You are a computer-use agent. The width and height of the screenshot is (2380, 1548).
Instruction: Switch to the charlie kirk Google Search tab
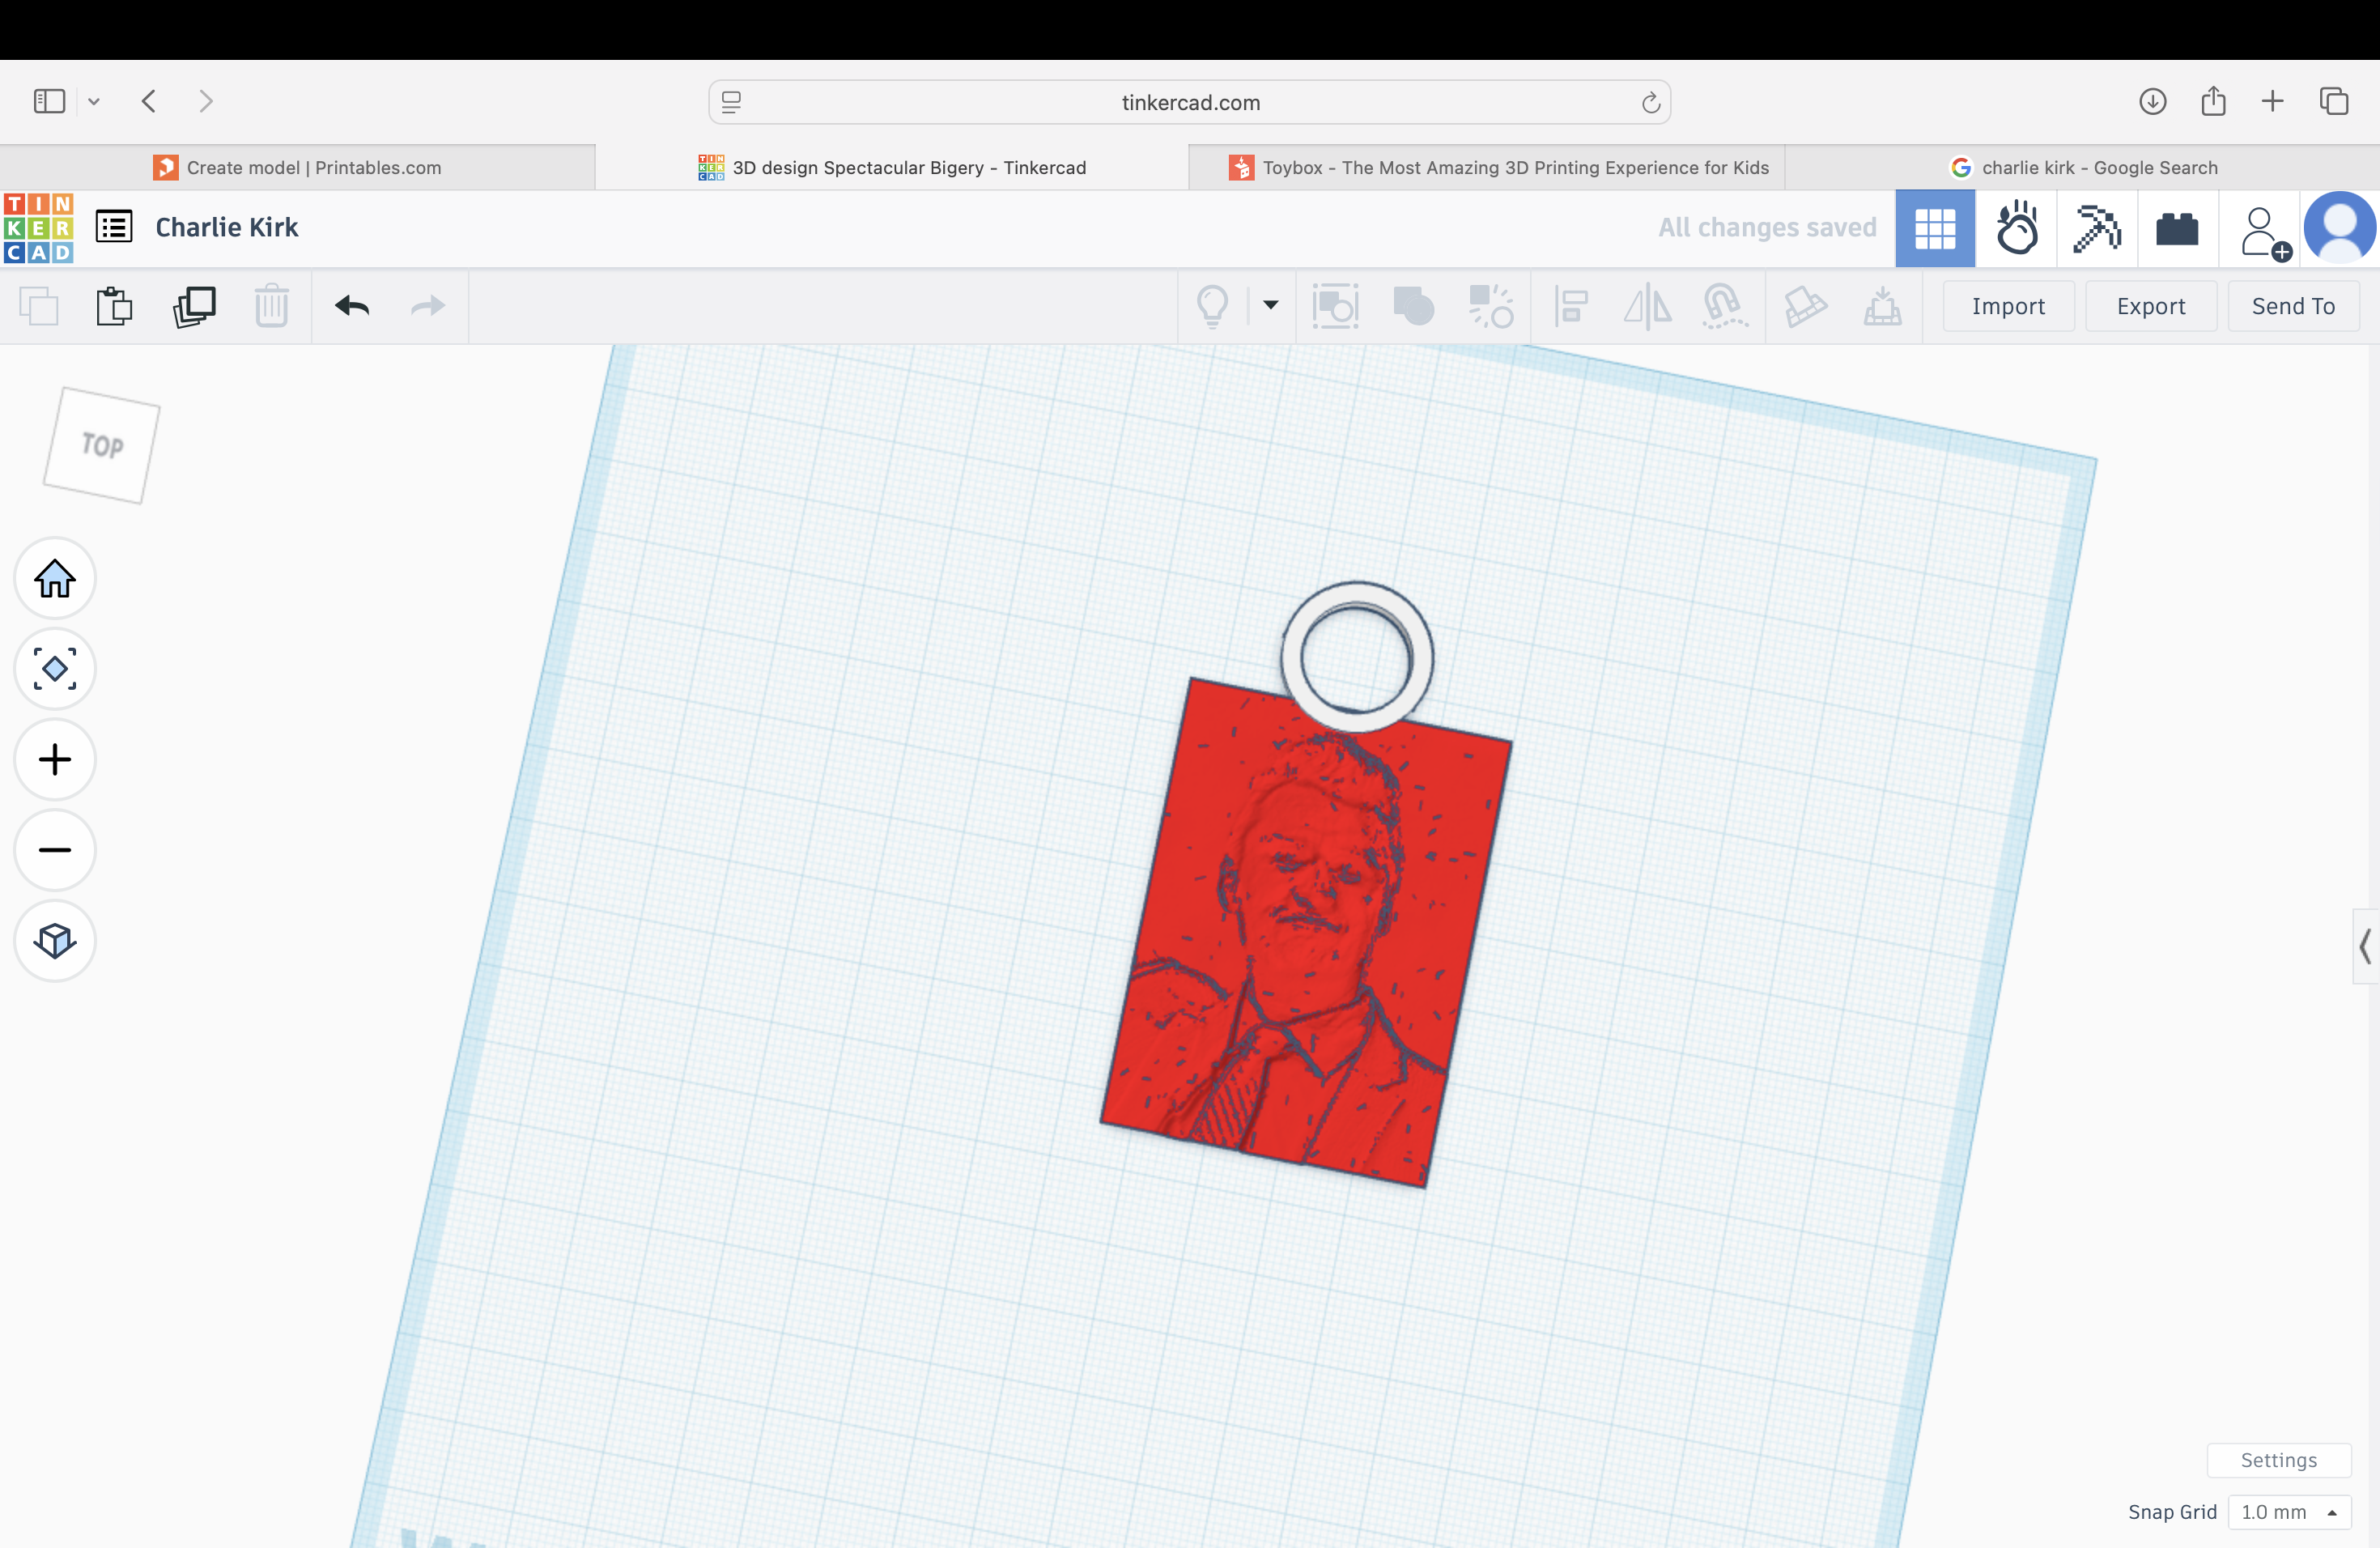[x=2083, y=167]
